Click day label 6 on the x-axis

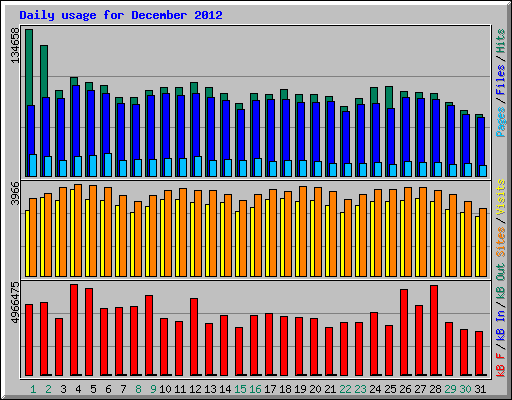[x=108, y=389]
